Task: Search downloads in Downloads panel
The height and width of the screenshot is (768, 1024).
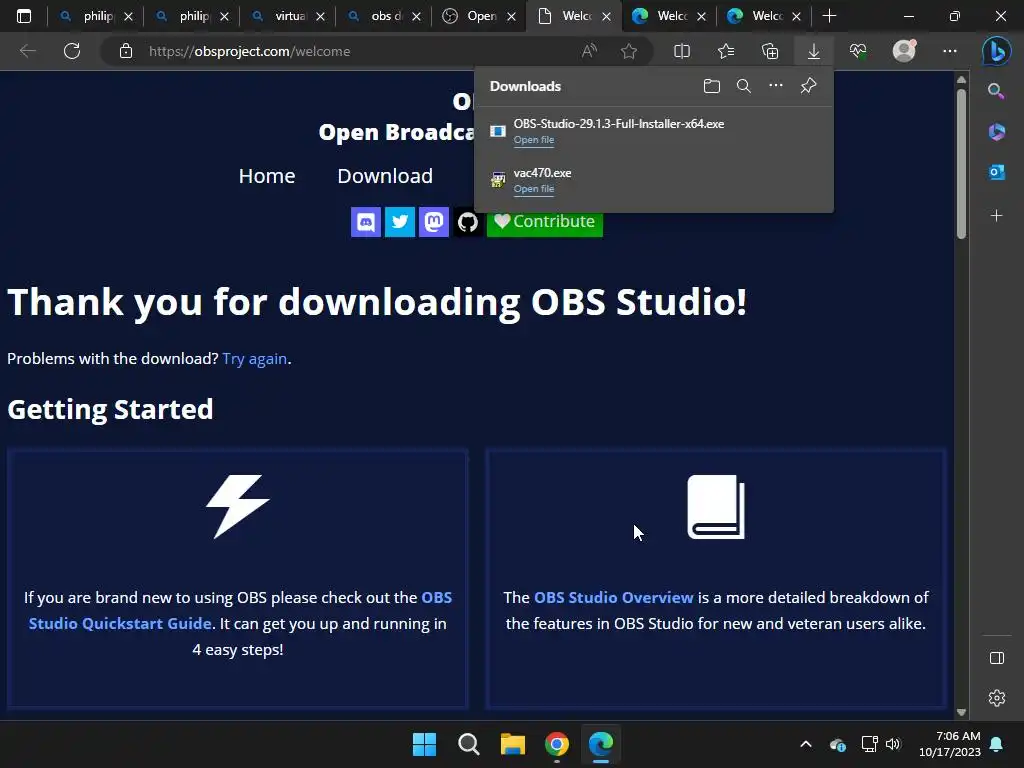Action: 743,86
